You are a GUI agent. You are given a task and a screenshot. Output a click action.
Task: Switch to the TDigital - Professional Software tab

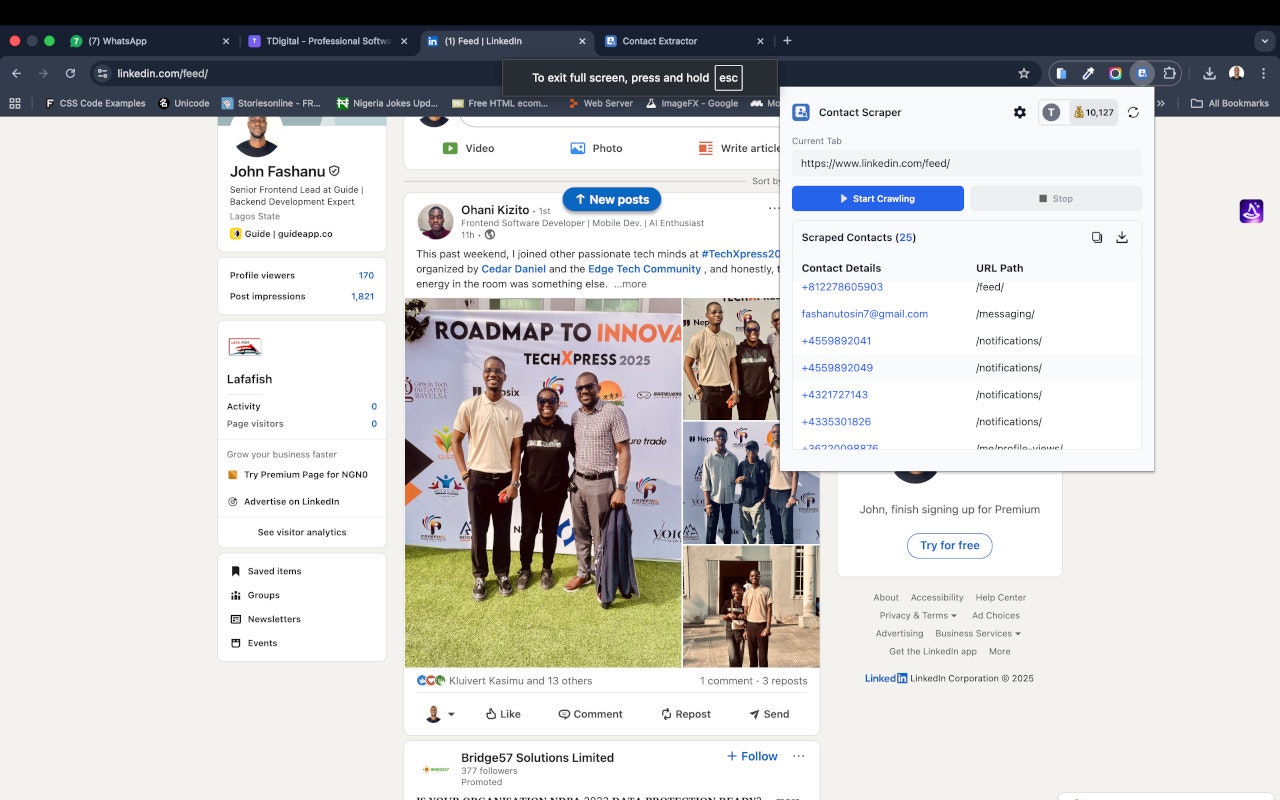[x=328, y=41]
